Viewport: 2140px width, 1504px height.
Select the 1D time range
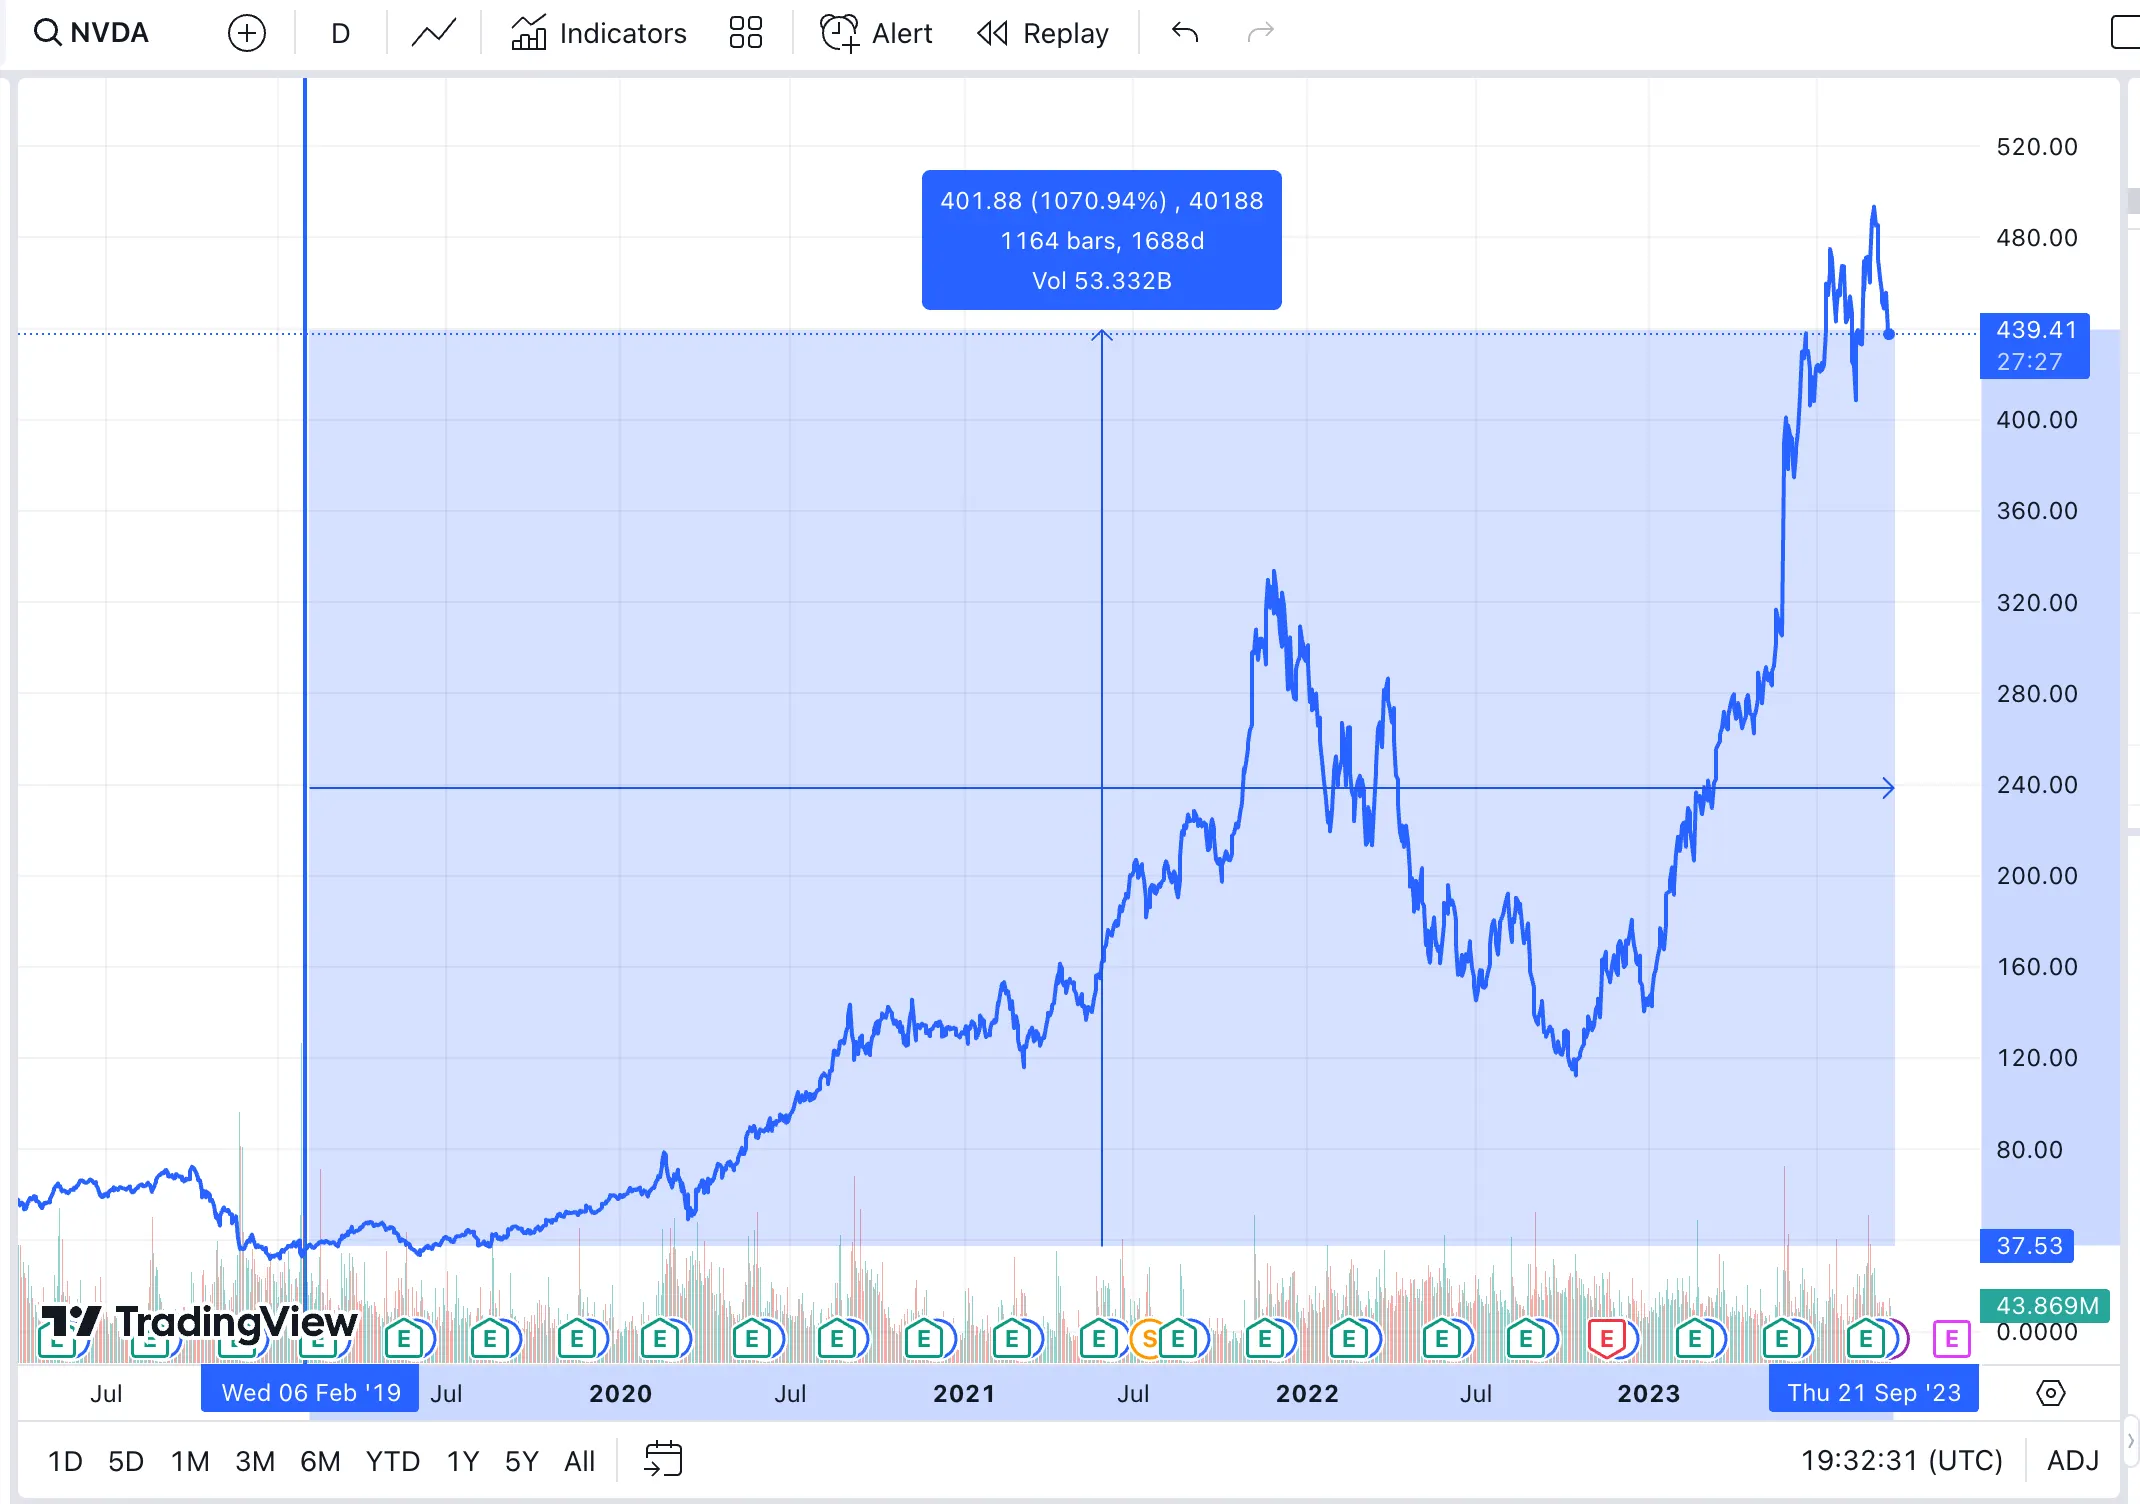tap(65, 1461)
